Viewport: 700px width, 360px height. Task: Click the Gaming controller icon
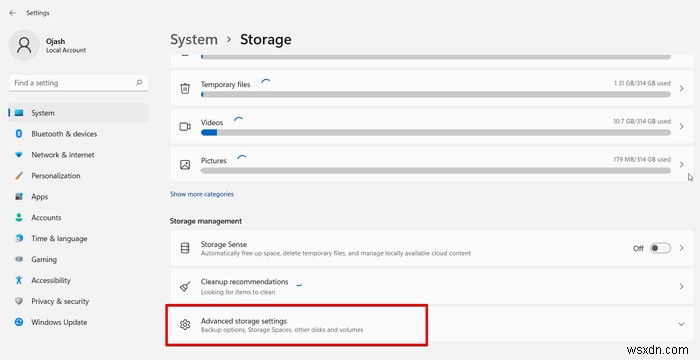(x=19, y=259)
